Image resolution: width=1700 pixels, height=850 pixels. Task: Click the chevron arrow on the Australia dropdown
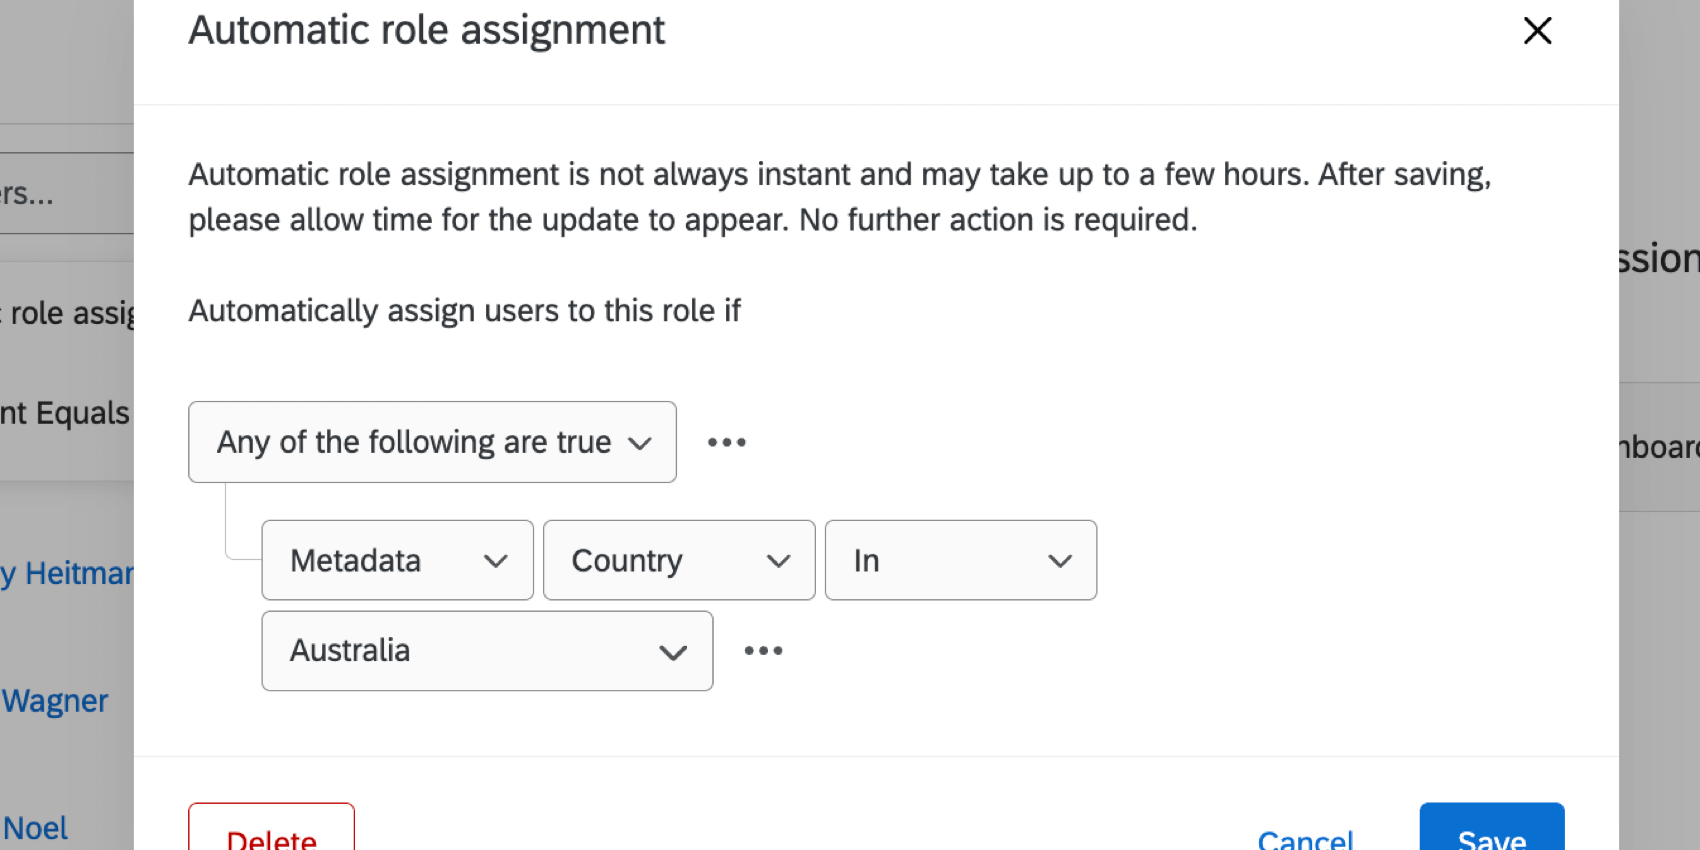pyautogui.click(x=673, y=652)
